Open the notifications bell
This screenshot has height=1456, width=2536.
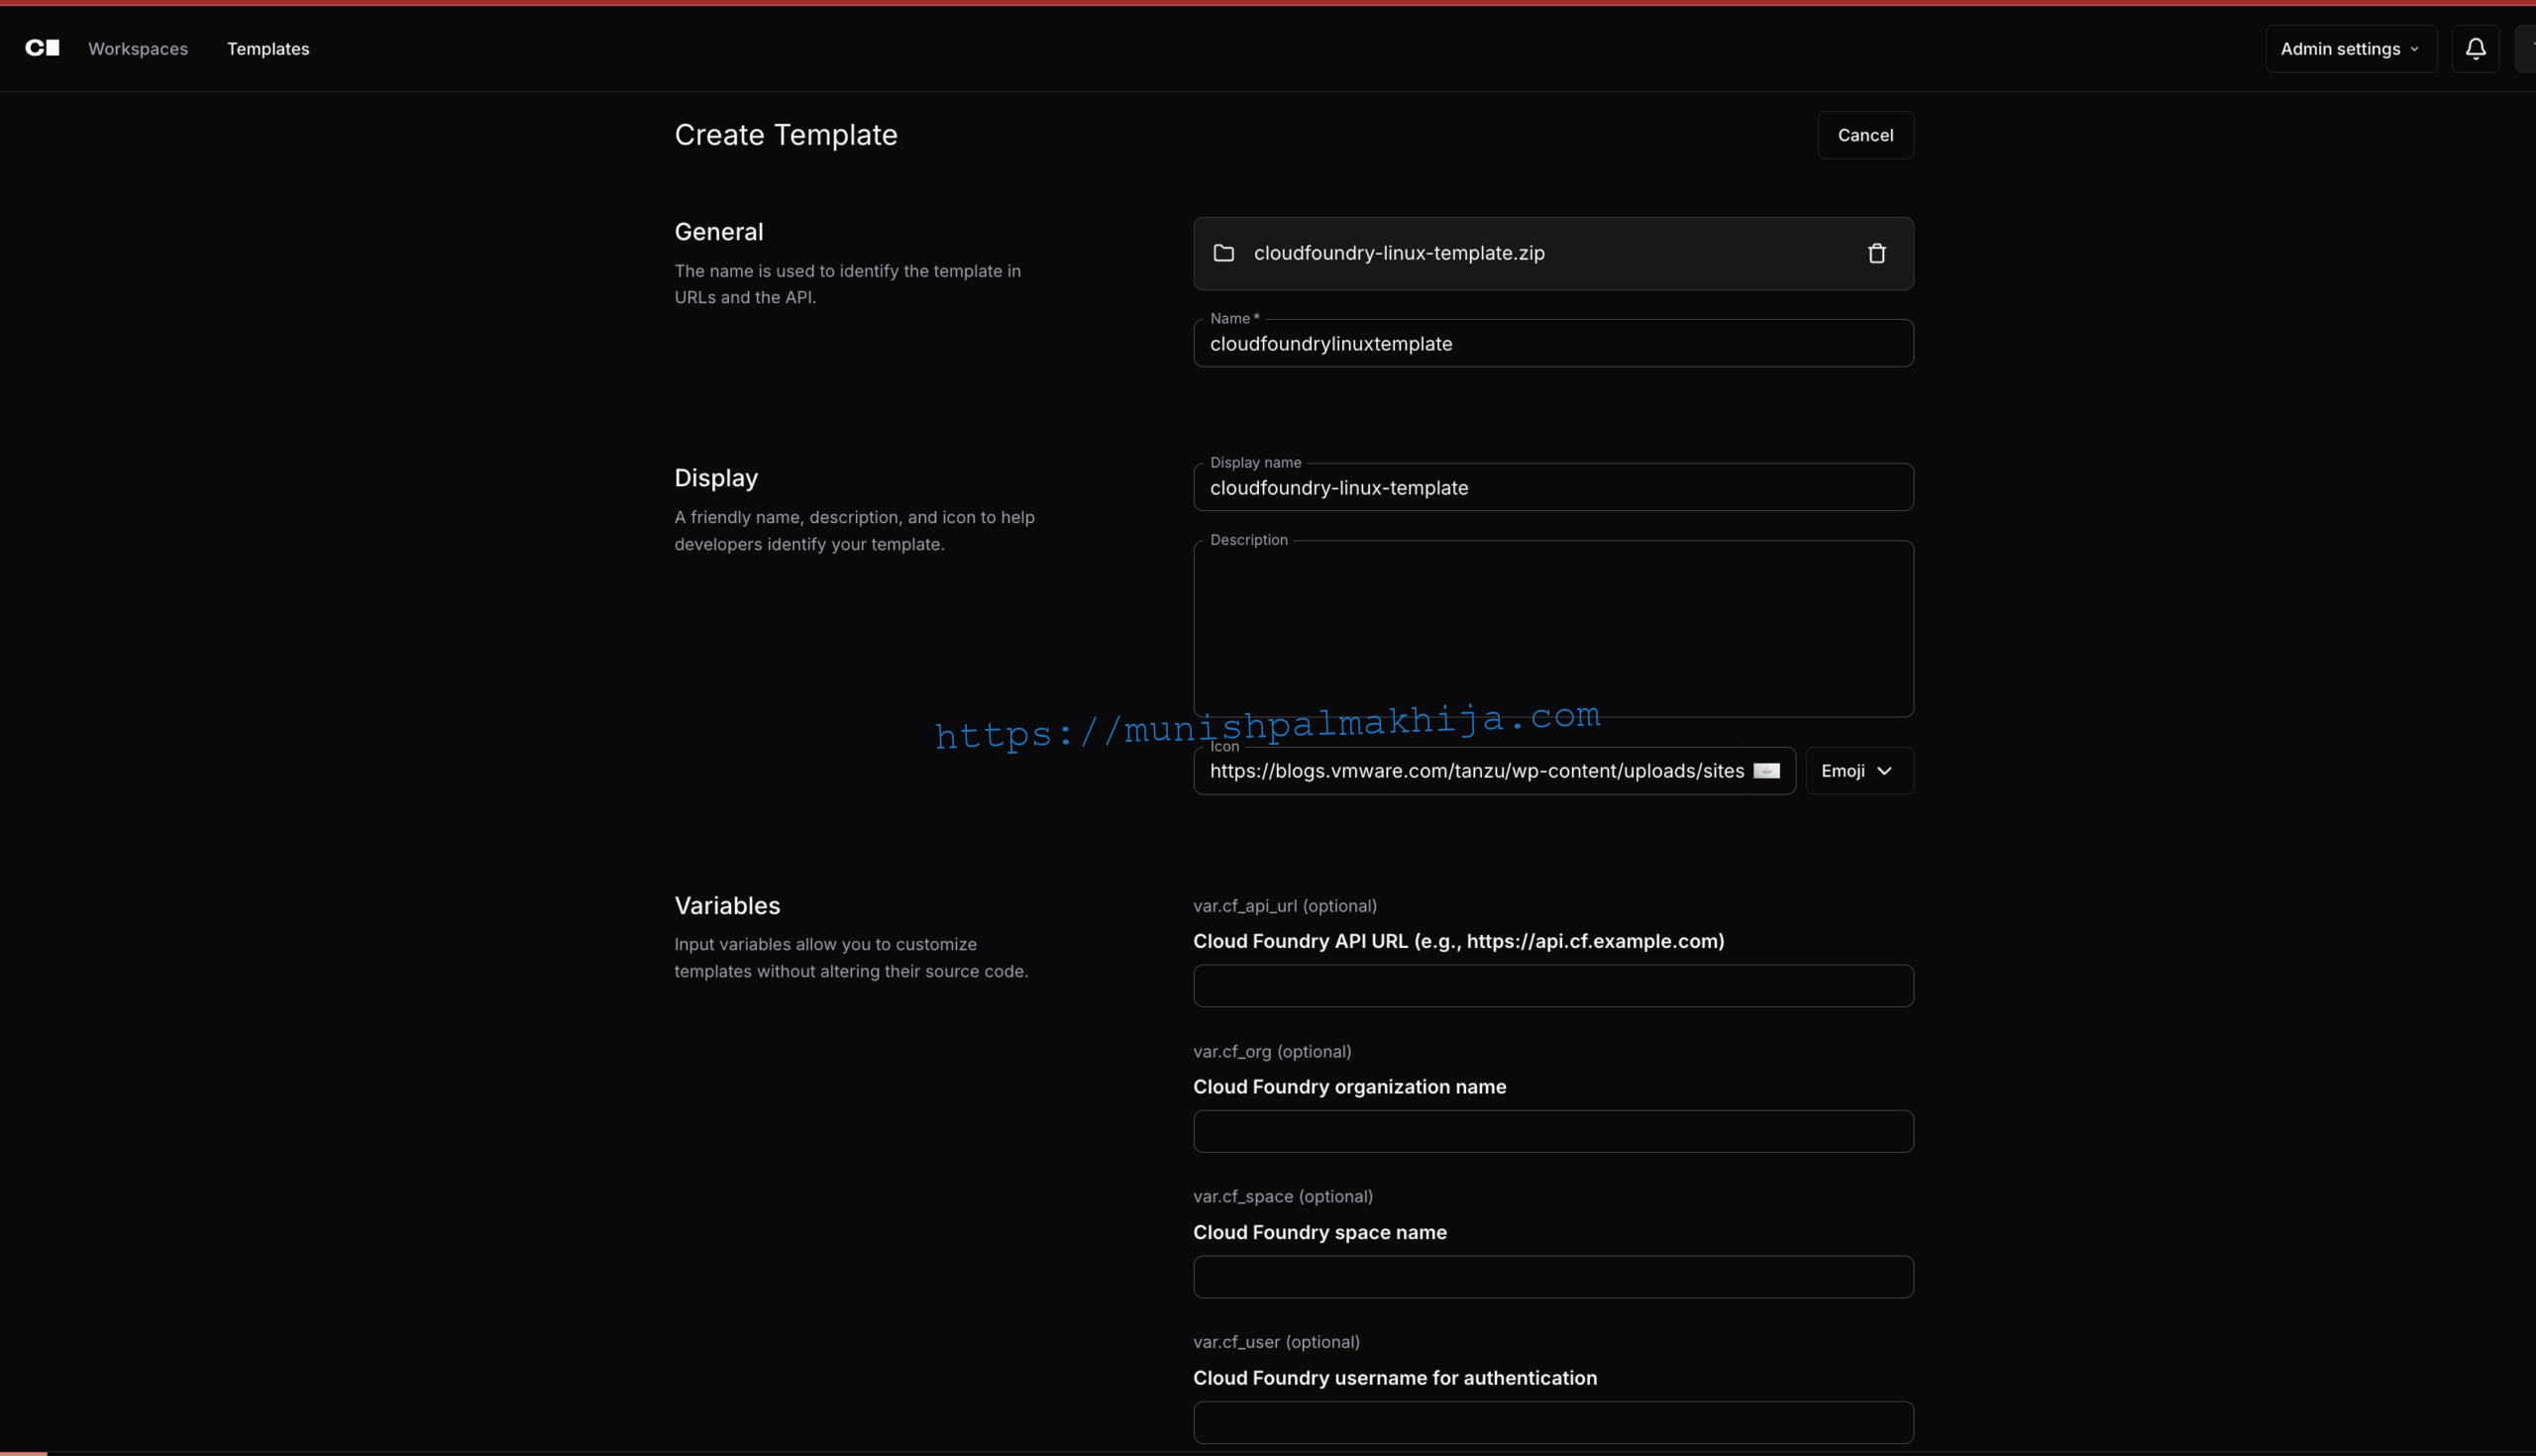point(2475,48)
